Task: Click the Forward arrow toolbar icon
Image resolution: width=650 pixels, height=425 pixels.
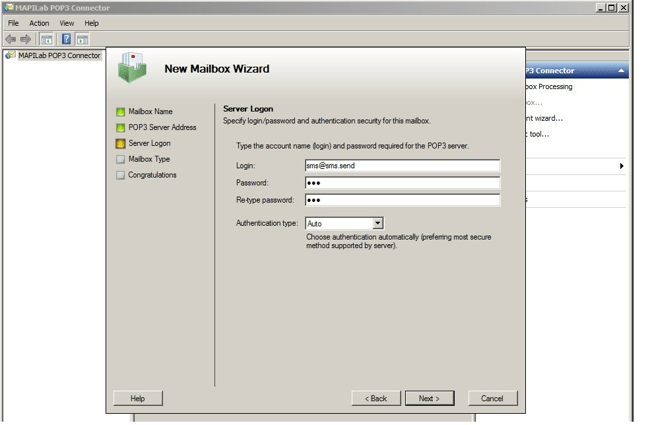Action: [x=26, y=39]
